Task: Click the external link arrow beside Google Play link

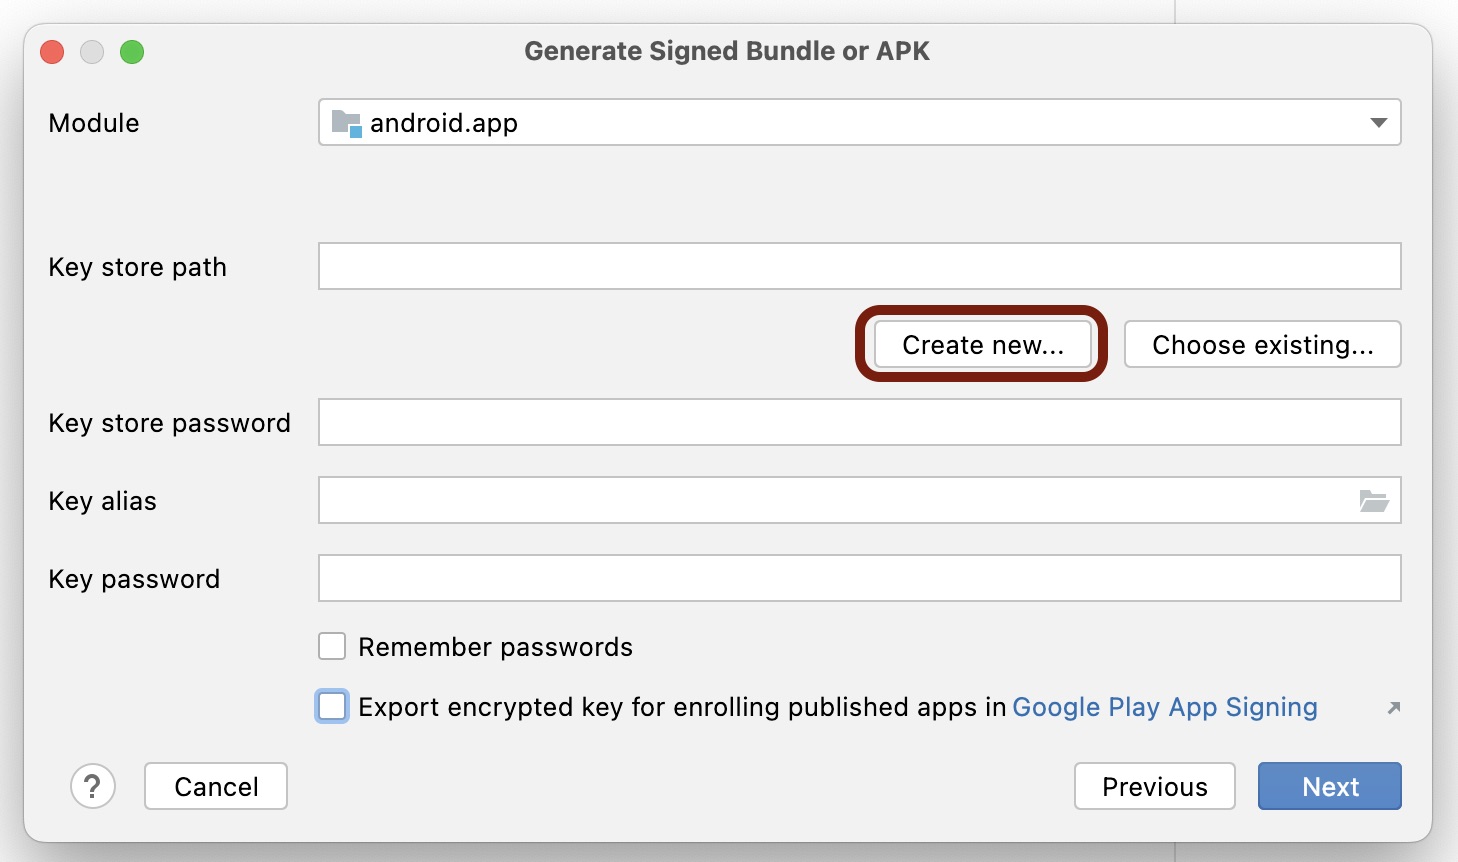Action: coord(1393,707)
